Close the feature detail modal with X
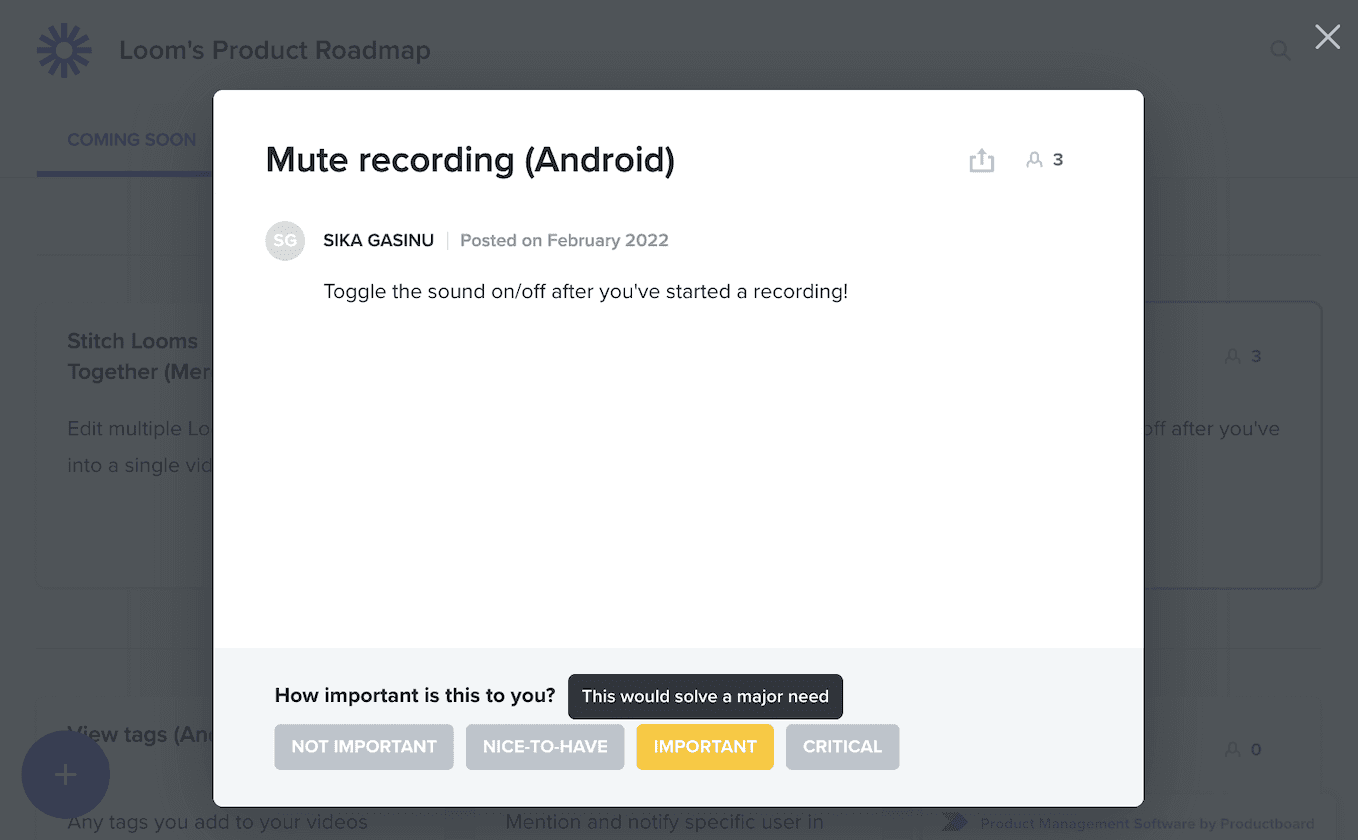This screenshot has width=1358, height=840. [1327, 38]
